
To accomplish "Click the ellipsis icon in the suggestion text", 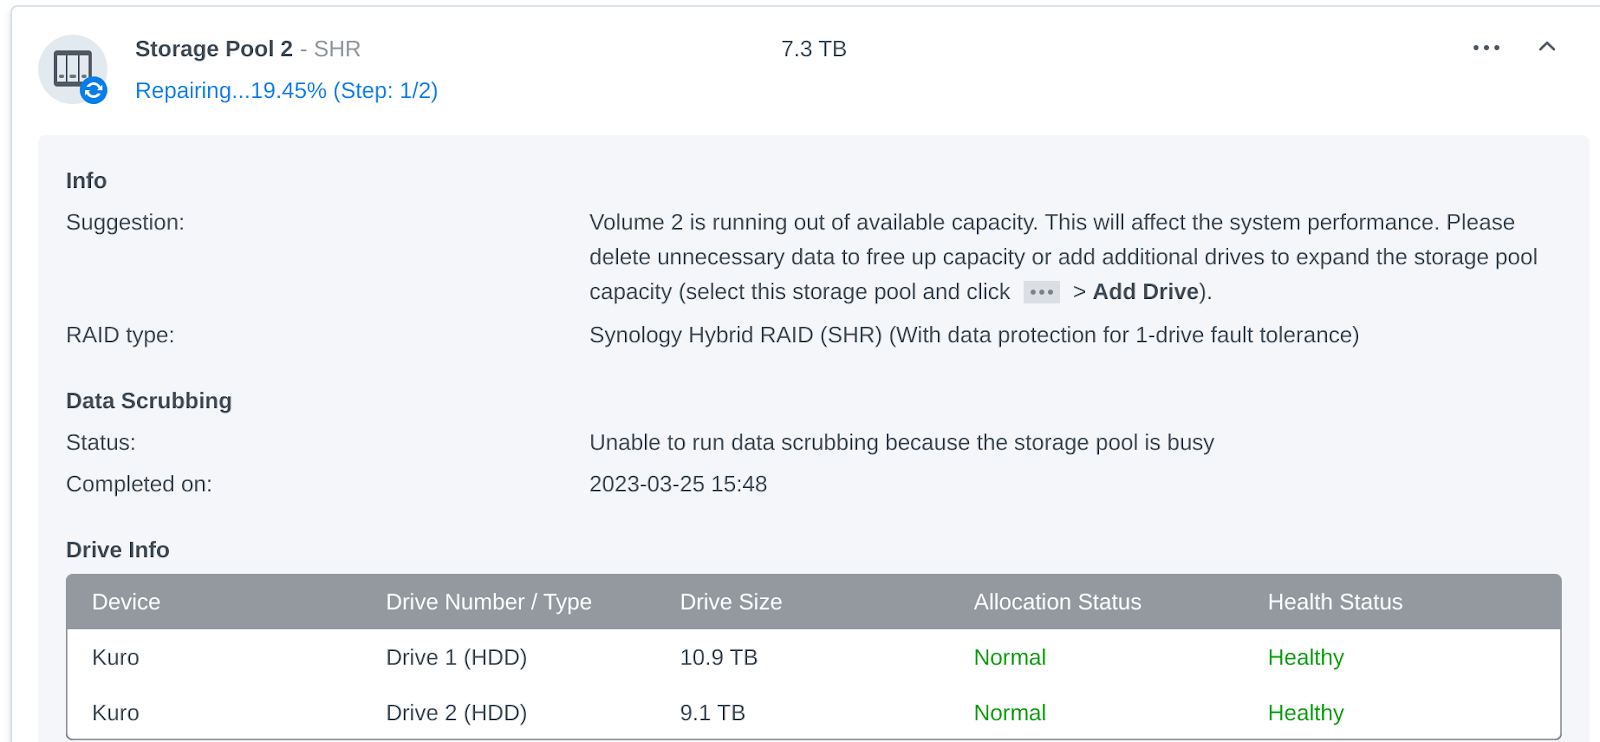I will [x=1041, y=292].
